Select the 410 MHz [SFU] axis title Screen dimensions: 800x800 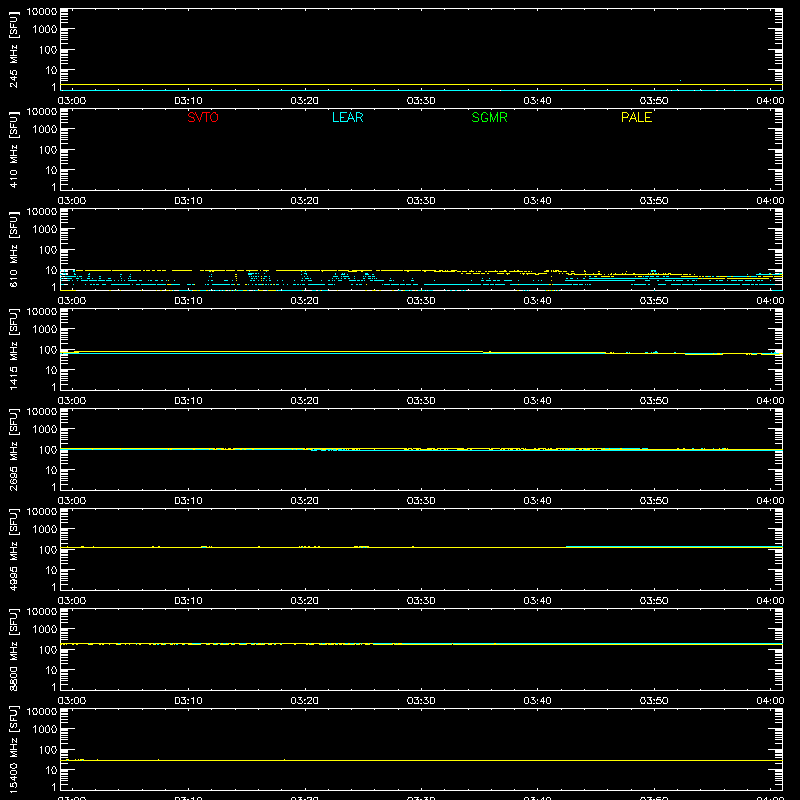point(13,149)
